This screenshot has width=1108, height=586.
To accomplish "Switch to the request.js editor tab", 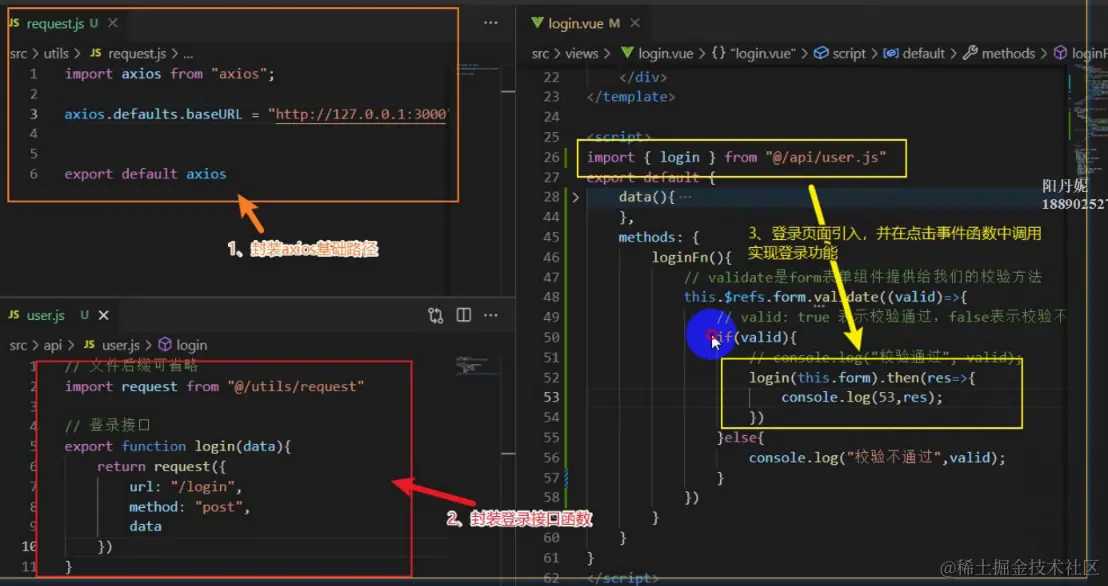I will point(55,23).
